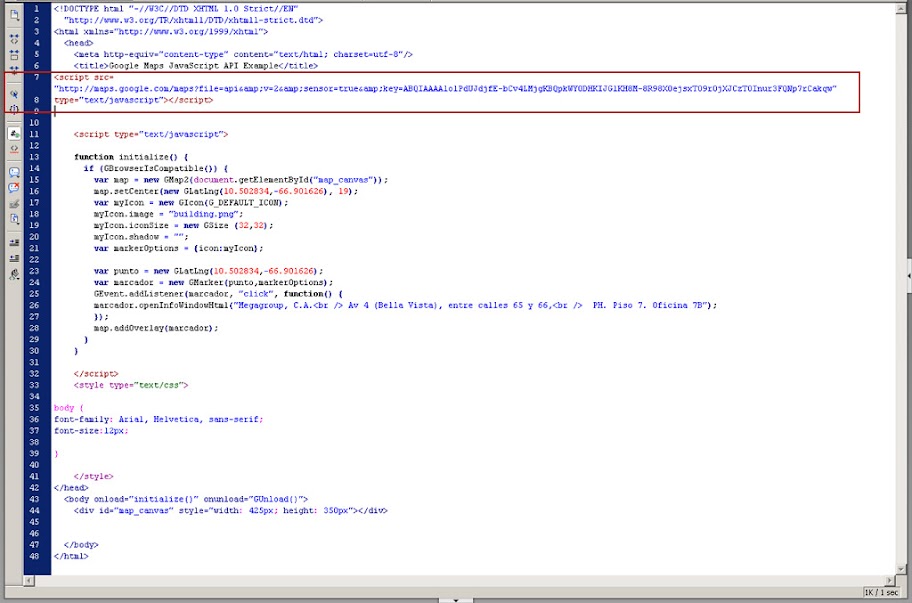Click line number 43 in the gutter
Screen dimensions: 912x603
(x=34, y=499)
